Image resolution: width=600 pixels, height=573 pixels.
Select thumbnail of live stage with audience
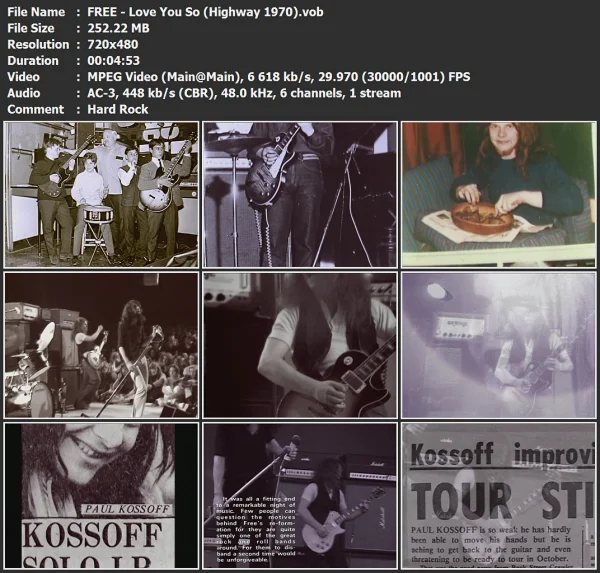click(101, 345)
